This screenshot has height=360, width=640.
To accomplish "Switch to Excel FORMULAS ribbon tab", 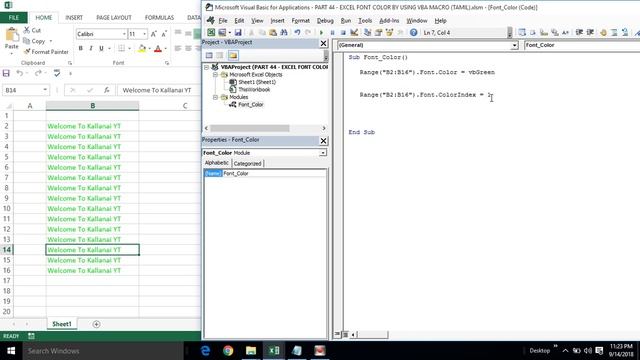I will click(159, 18).
